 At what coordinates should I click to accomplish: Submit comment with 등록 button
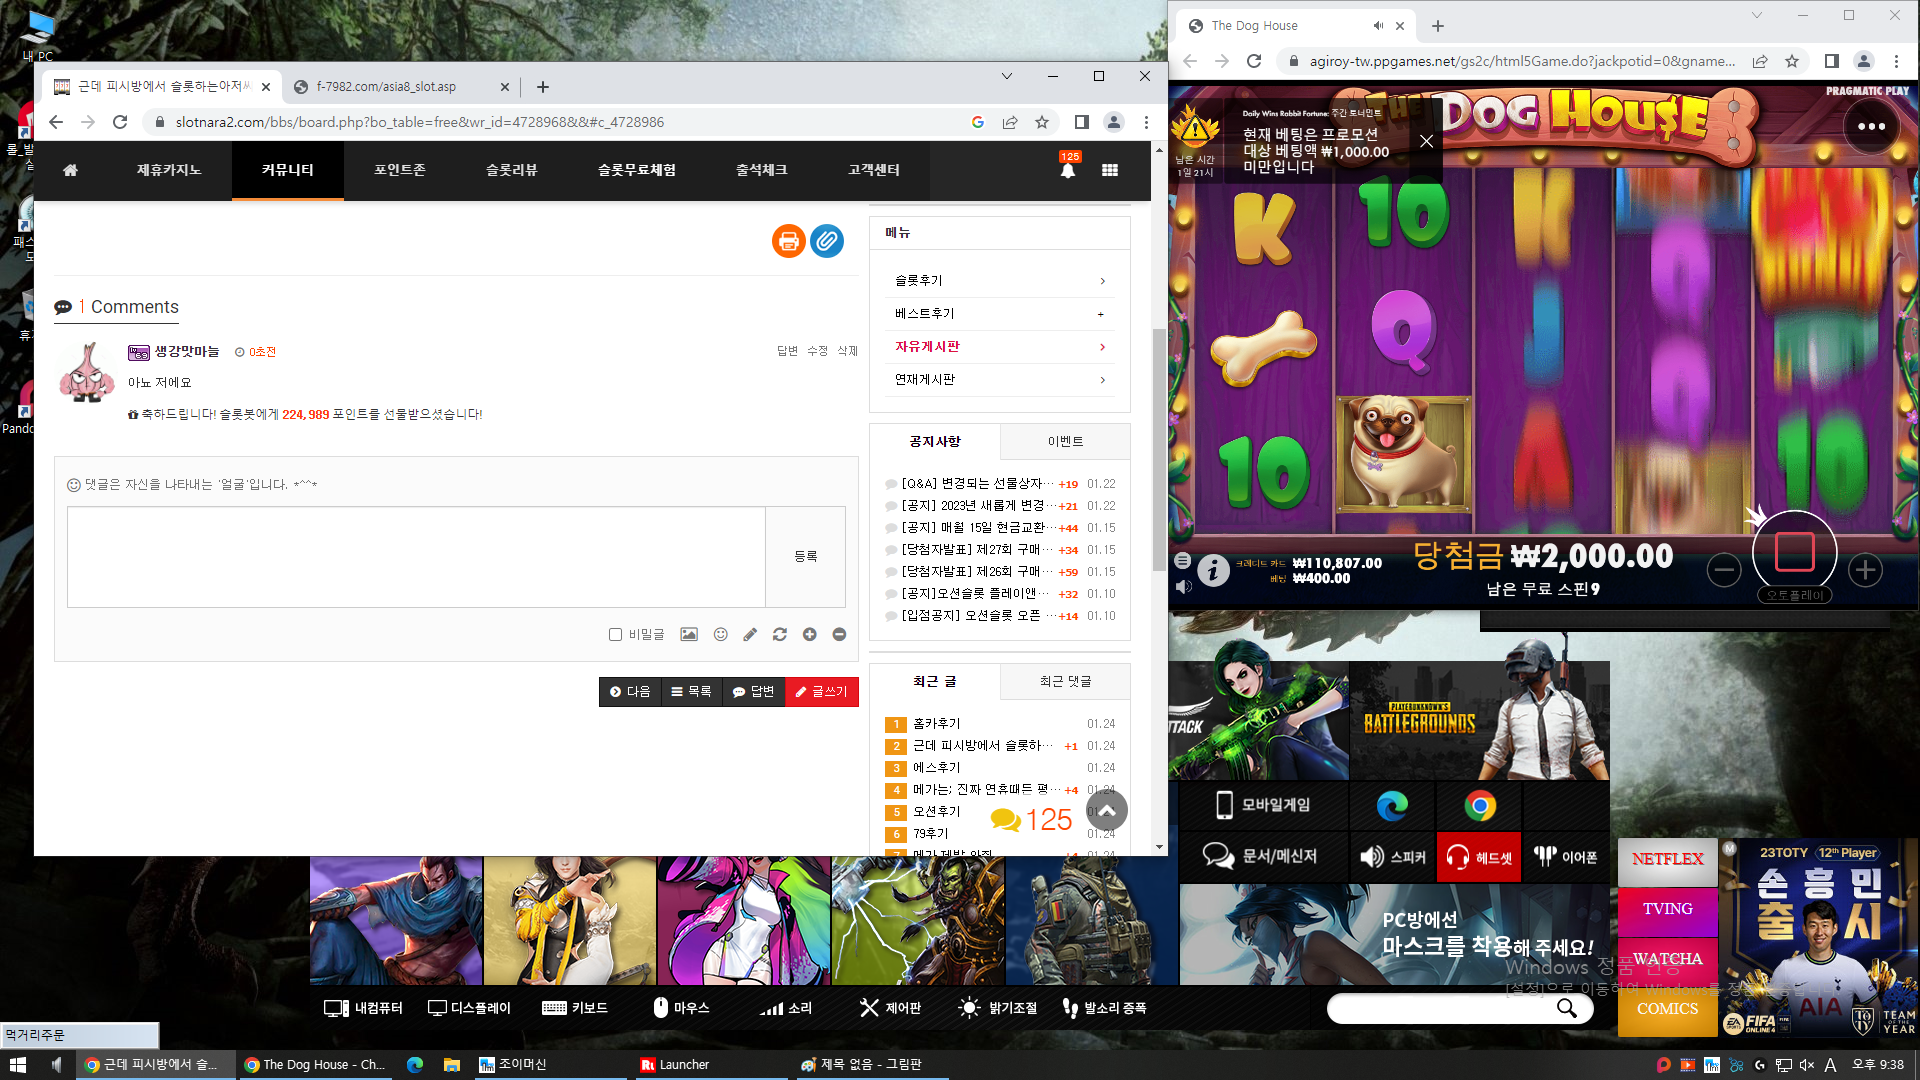coord(805,556)
